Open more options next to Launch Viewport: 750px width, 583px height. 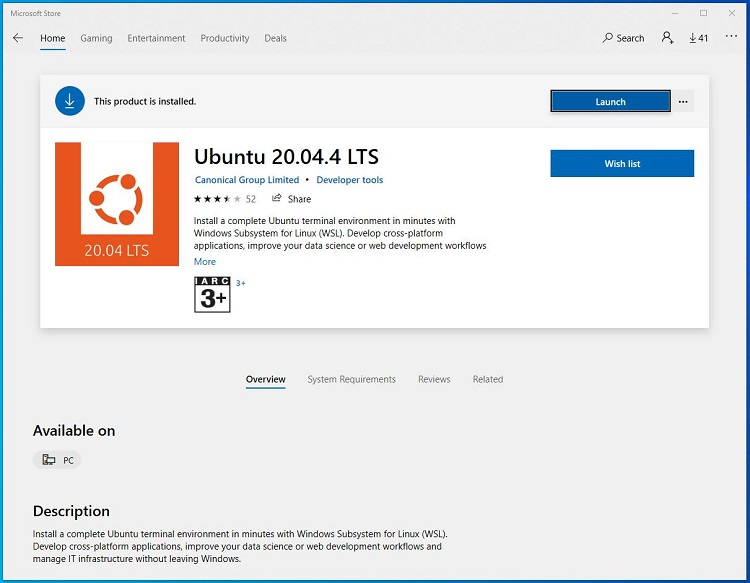[683, 101]
